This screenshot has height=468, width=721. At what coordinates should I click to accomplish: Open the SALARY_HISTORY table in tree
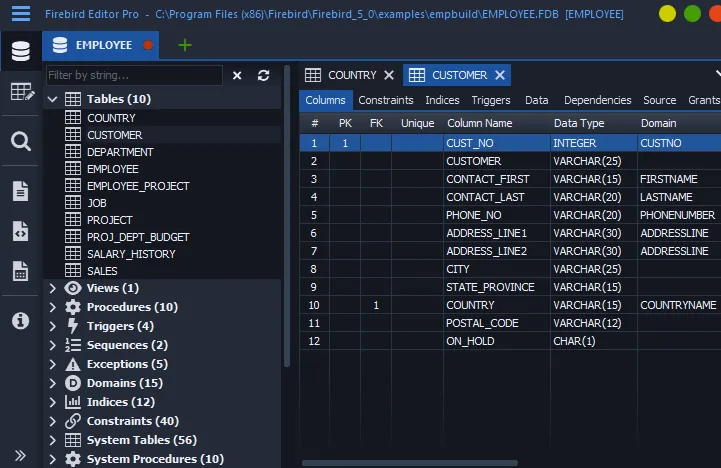click(x=131, y=254)
